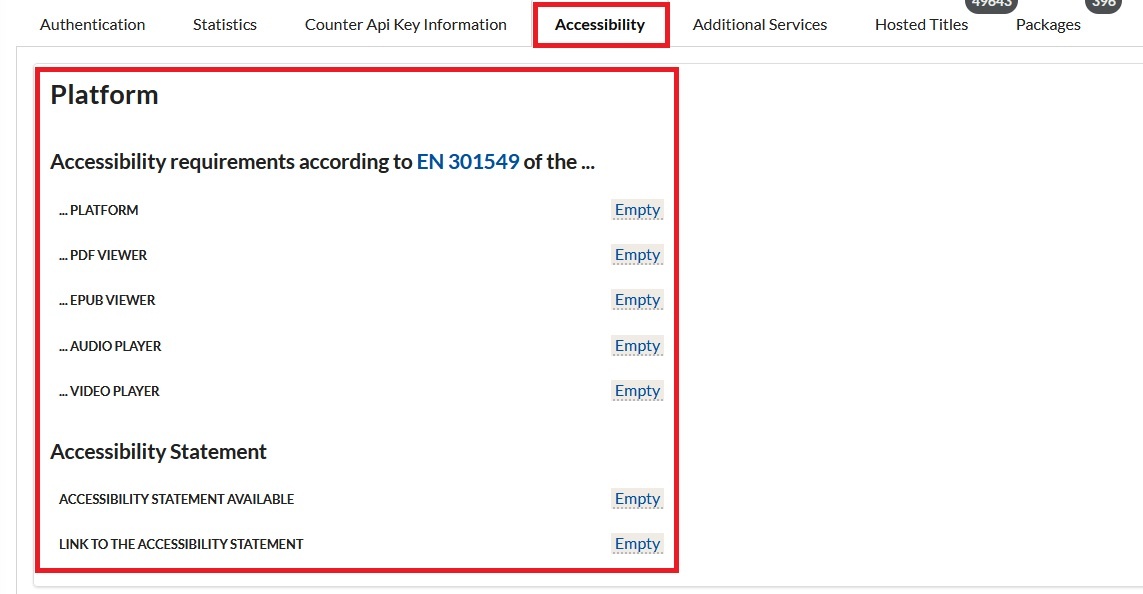Click the Accessibility Statement heading
Screen dimensions: 1143x594
pos(158,452)
